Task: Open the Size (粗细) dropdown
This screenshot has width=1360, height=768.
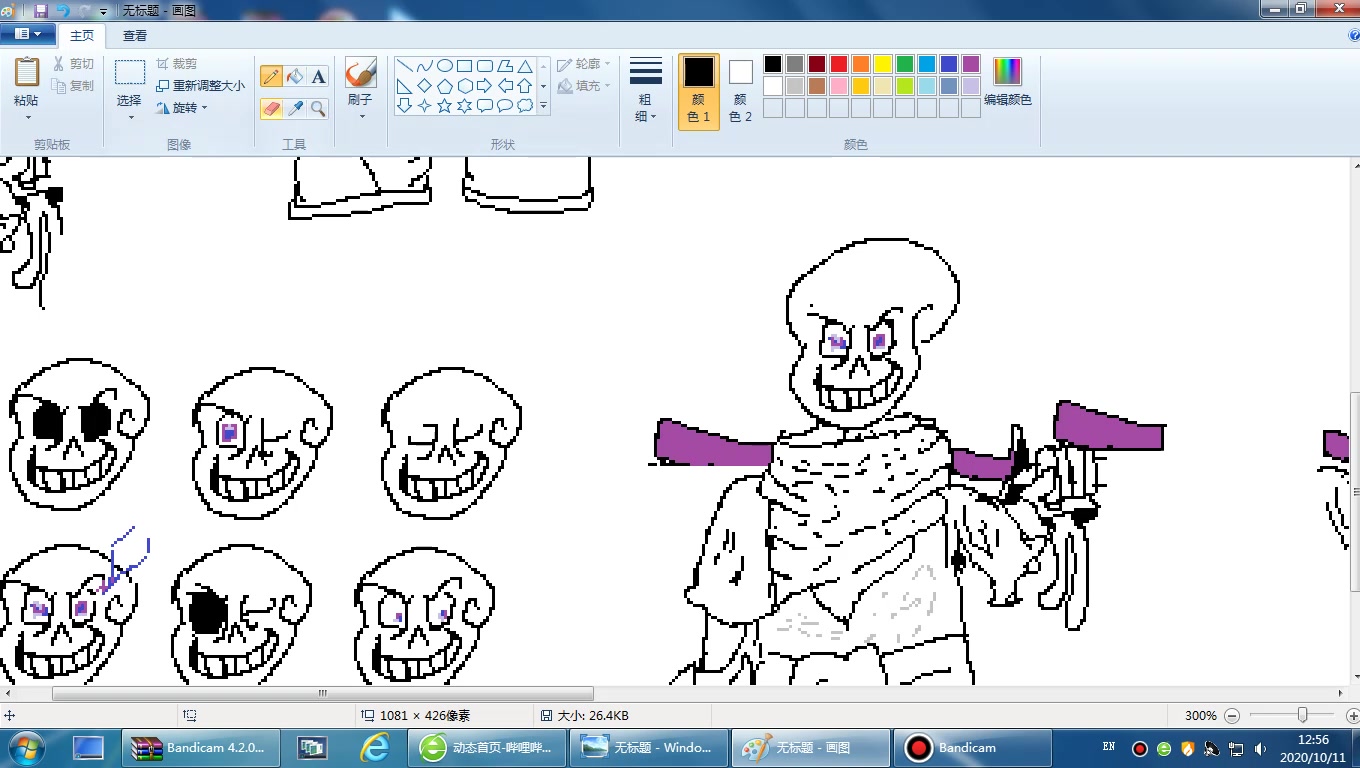Action: tap(646, 91)
